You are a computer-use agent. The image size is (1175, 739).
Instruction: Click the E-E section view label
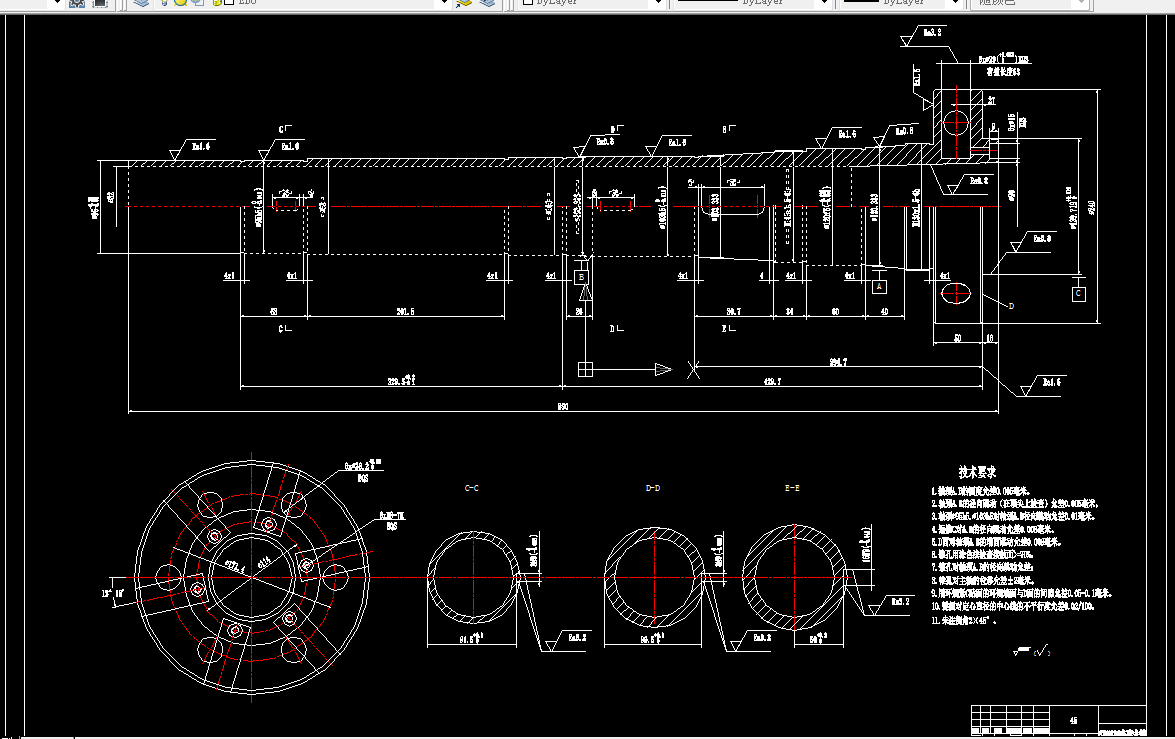click(792, 488)
